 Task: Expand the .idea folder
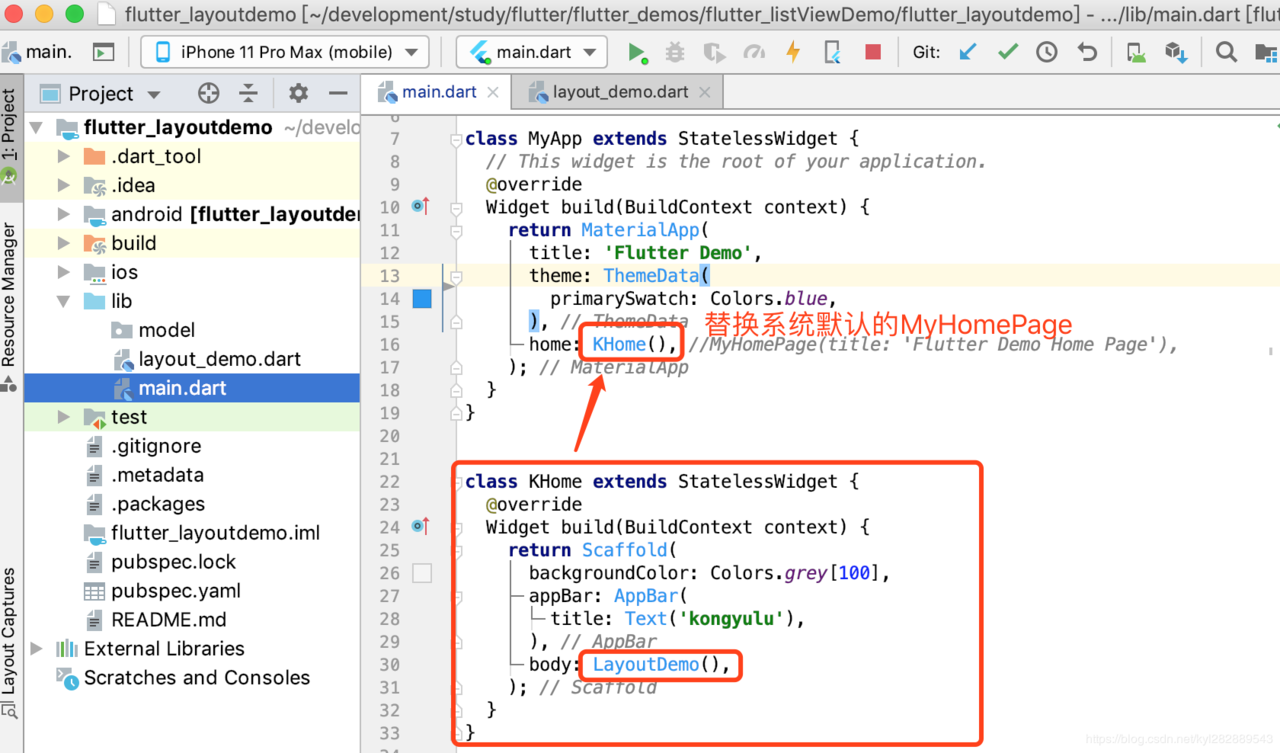click(x=64, y=185)
